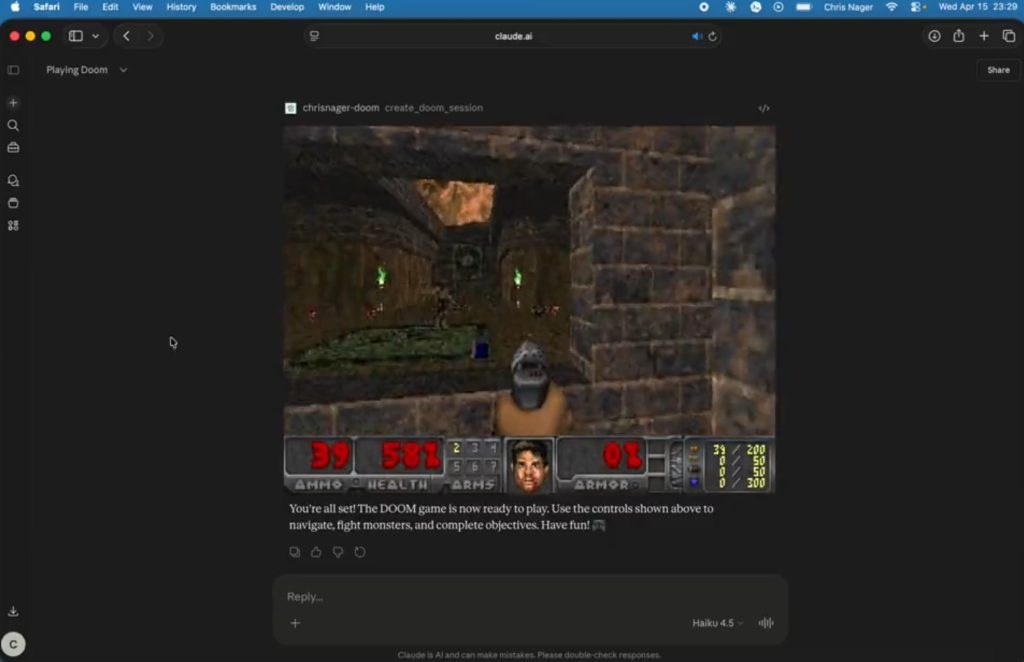The image size is (1024, 662).
Task: Open dictation with the waveform icon
Action: pos(765,622)
